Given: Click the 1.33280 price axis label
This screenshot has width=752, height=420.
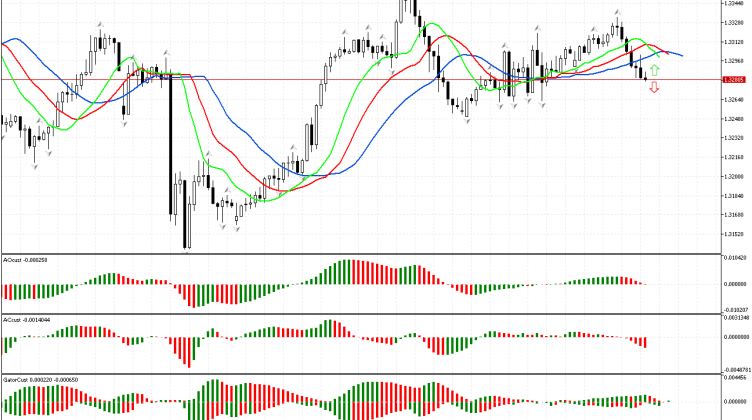Looking at the screenshot, I should [x=735, y=22].
